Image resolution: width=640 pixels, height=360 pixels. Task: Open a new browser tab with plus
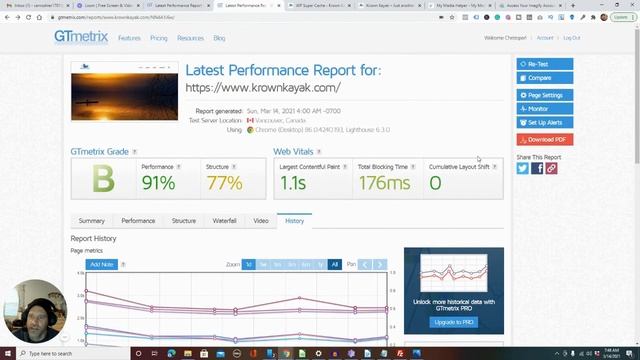pos(573,6)
